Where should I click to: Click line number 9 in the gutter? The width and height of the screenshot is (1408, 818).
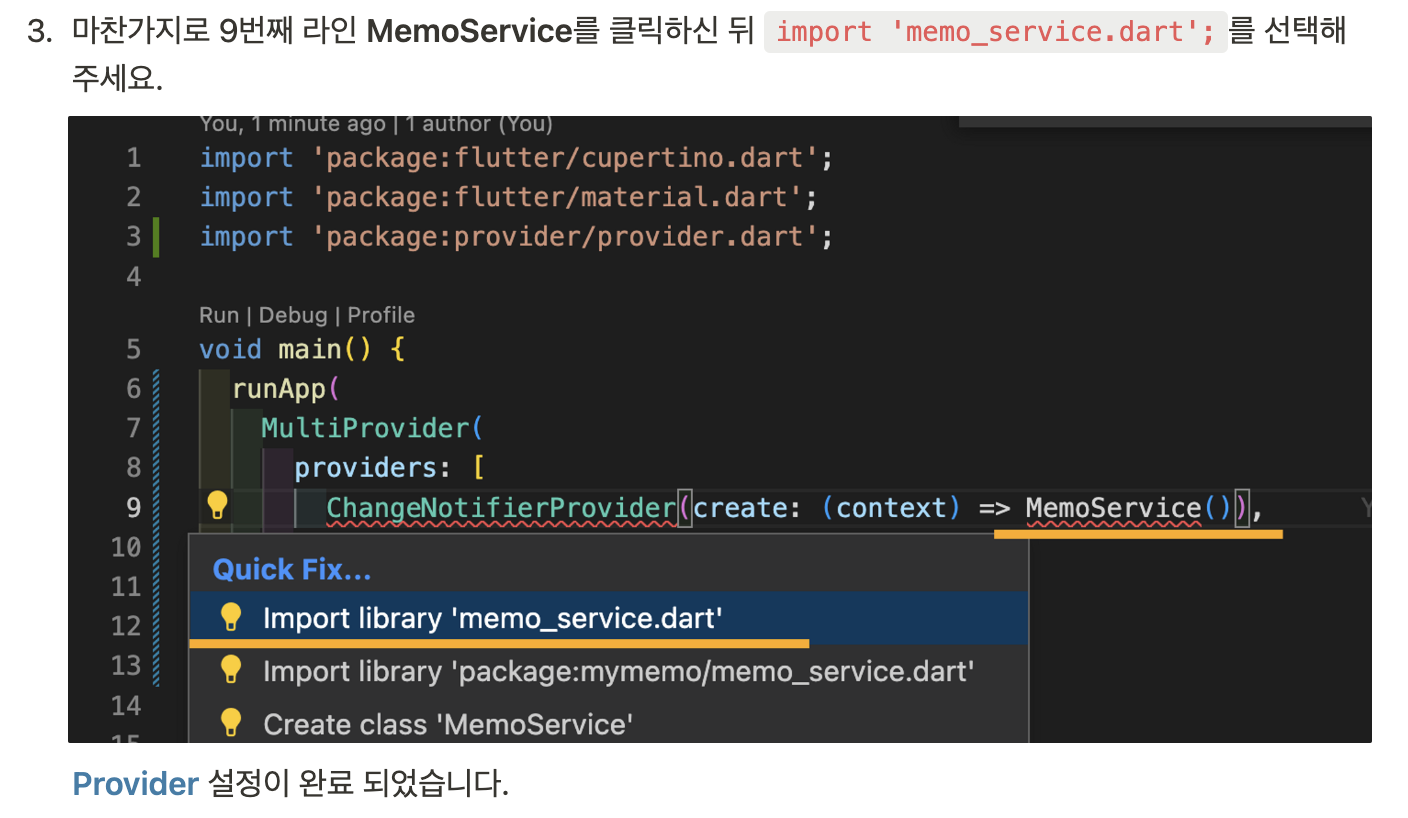134,508
